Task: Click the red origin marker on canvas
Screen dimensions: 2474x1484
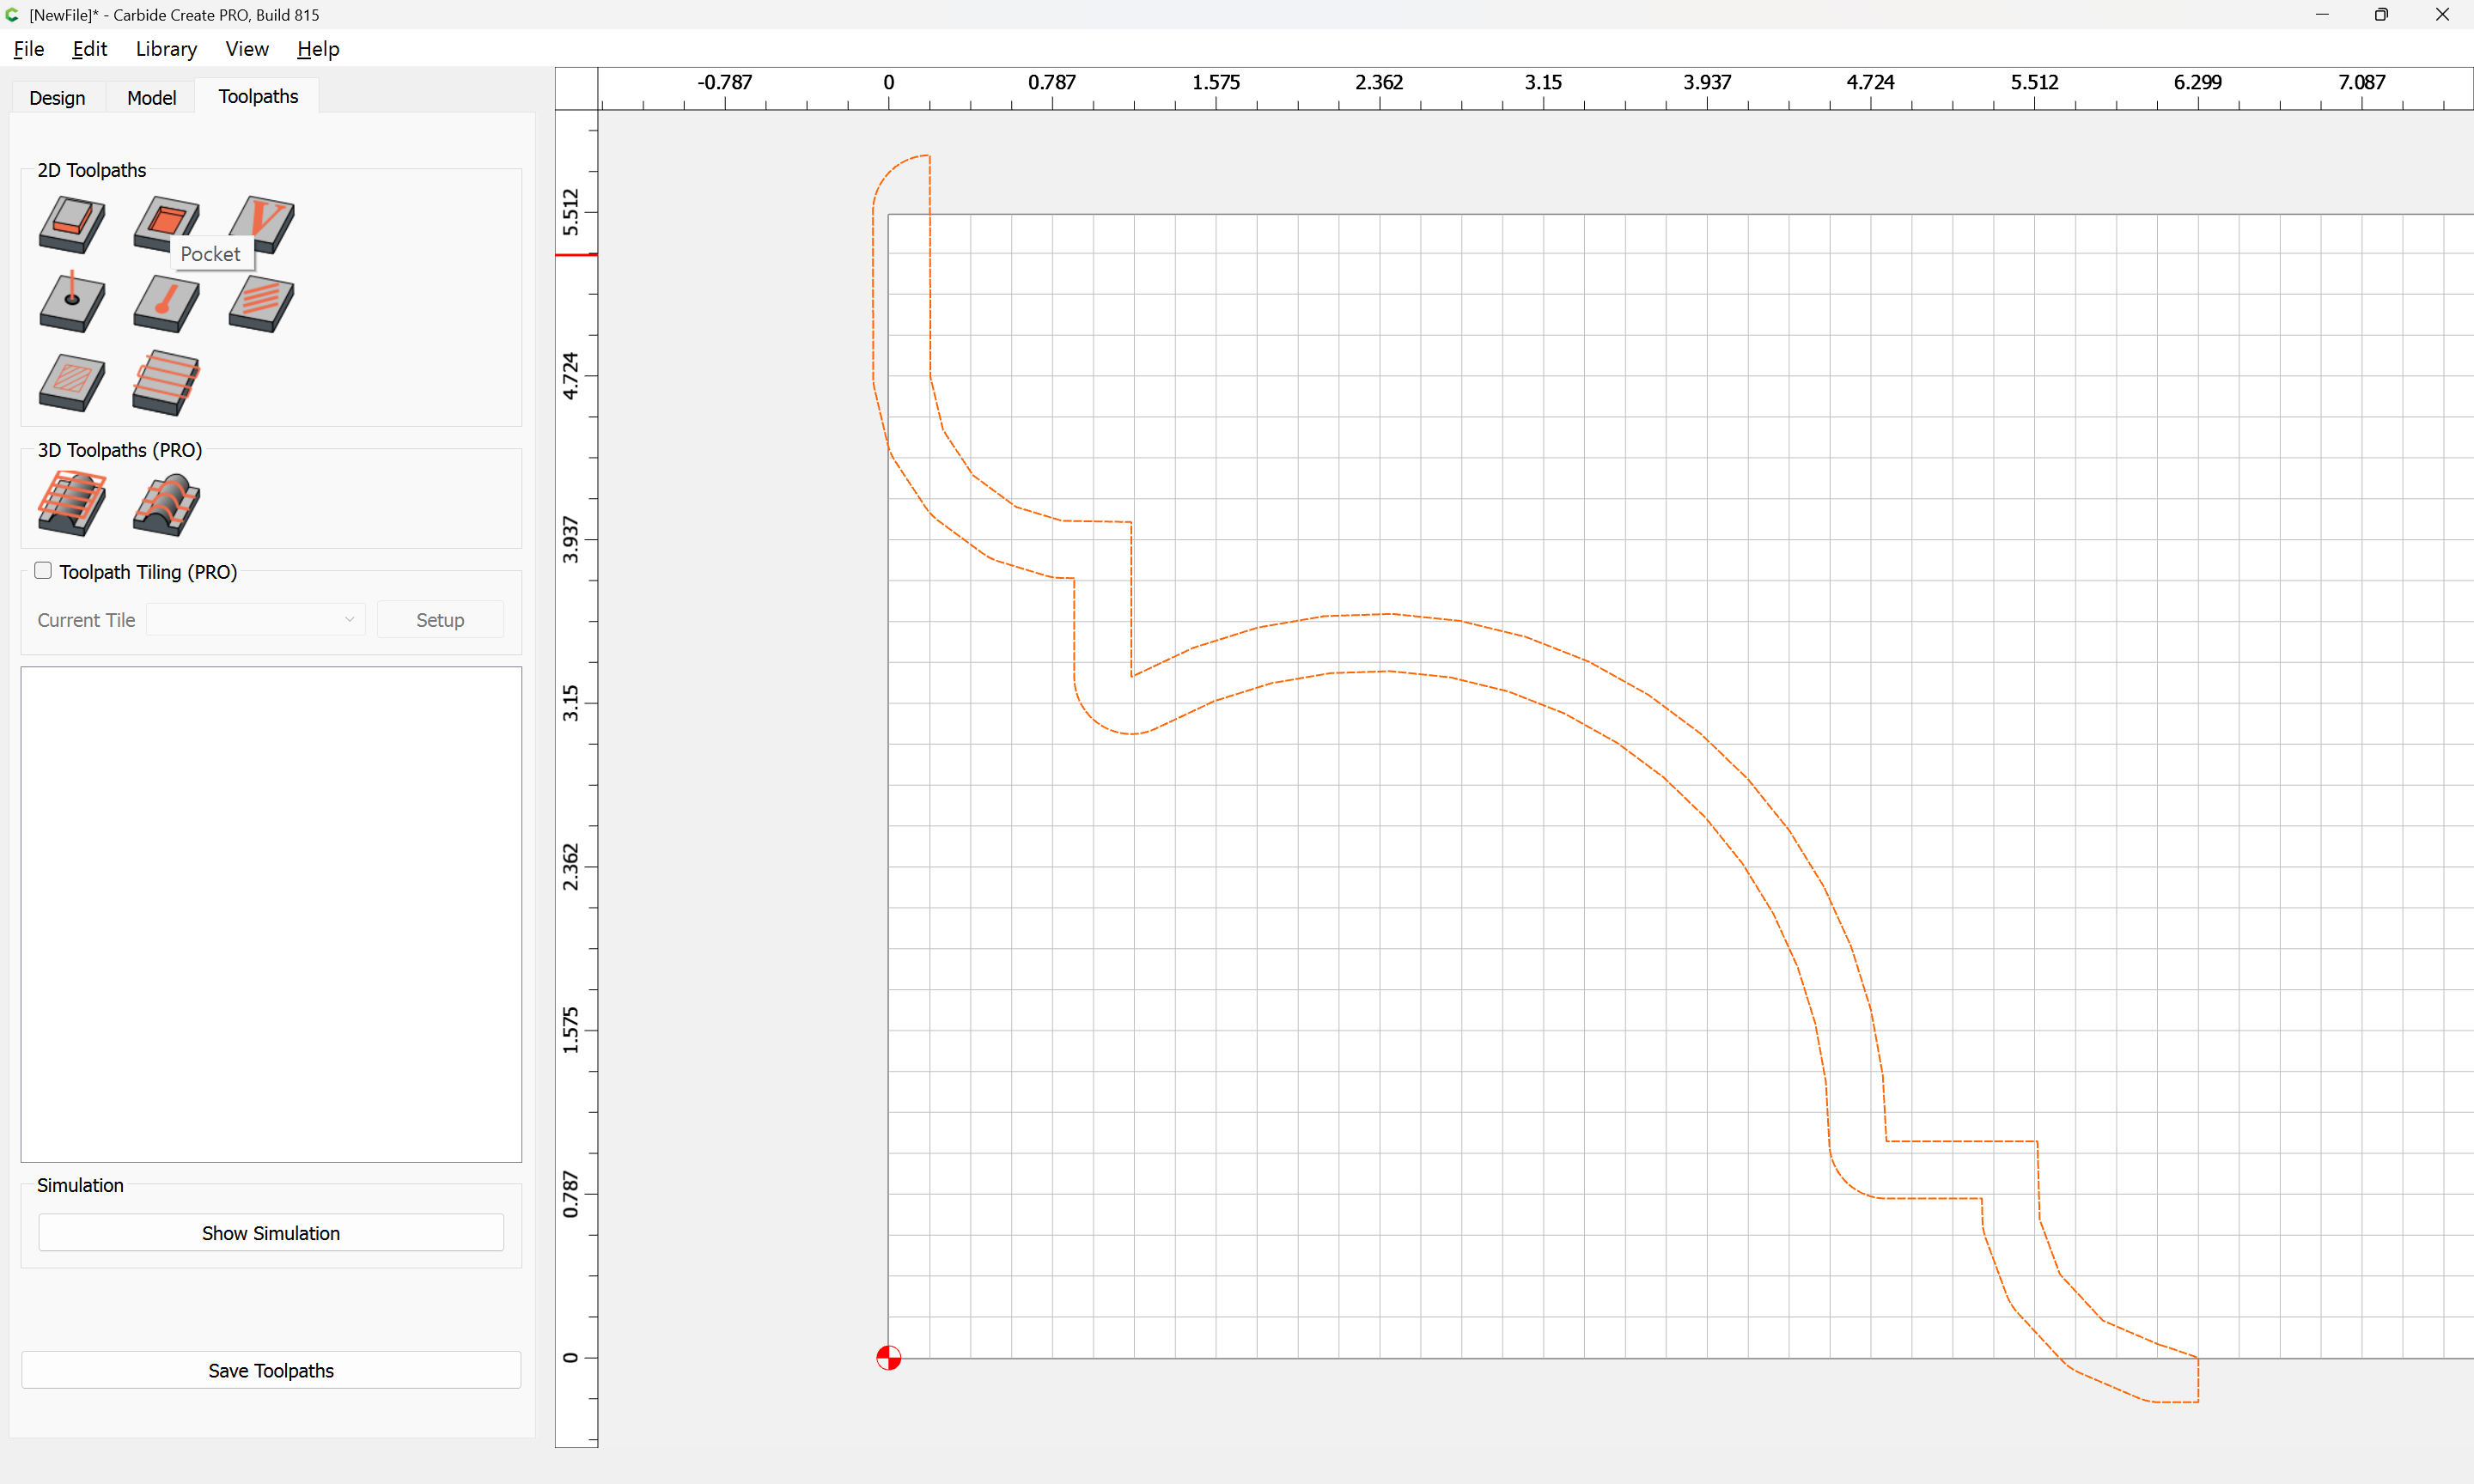Action: click(x=888, y=1357)
